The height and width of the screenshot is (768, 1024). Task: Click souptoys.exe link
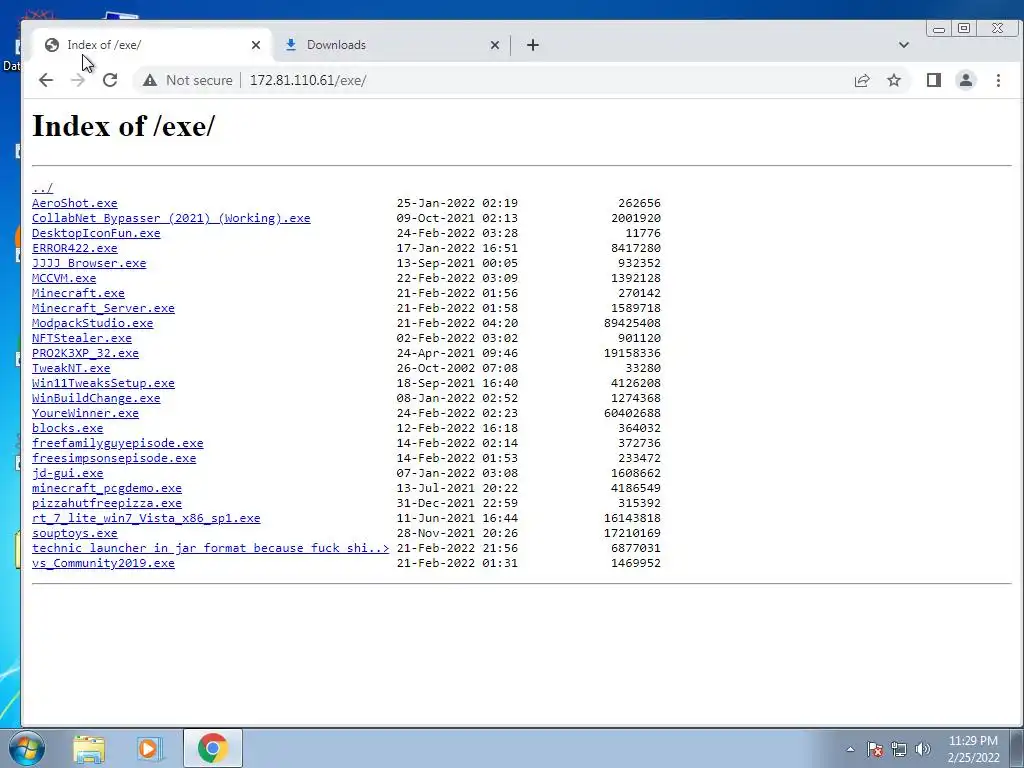point(74,534)
